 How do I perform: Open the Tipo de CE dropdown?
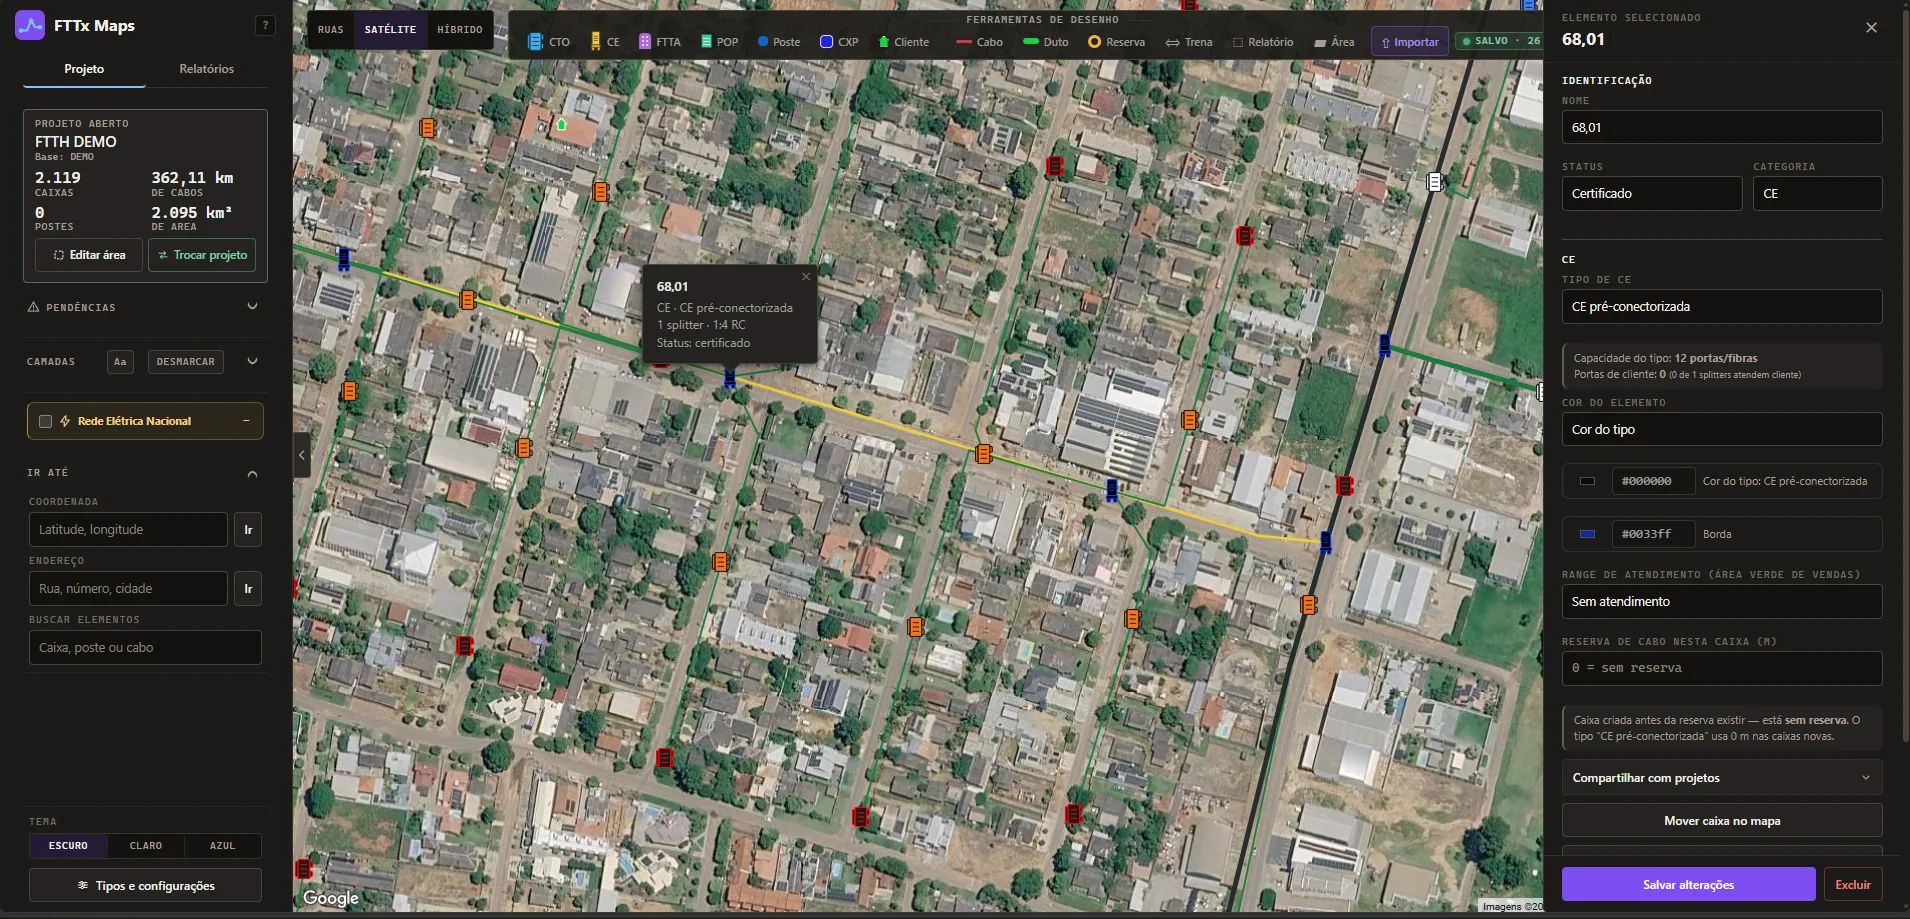pos(1722,307)
